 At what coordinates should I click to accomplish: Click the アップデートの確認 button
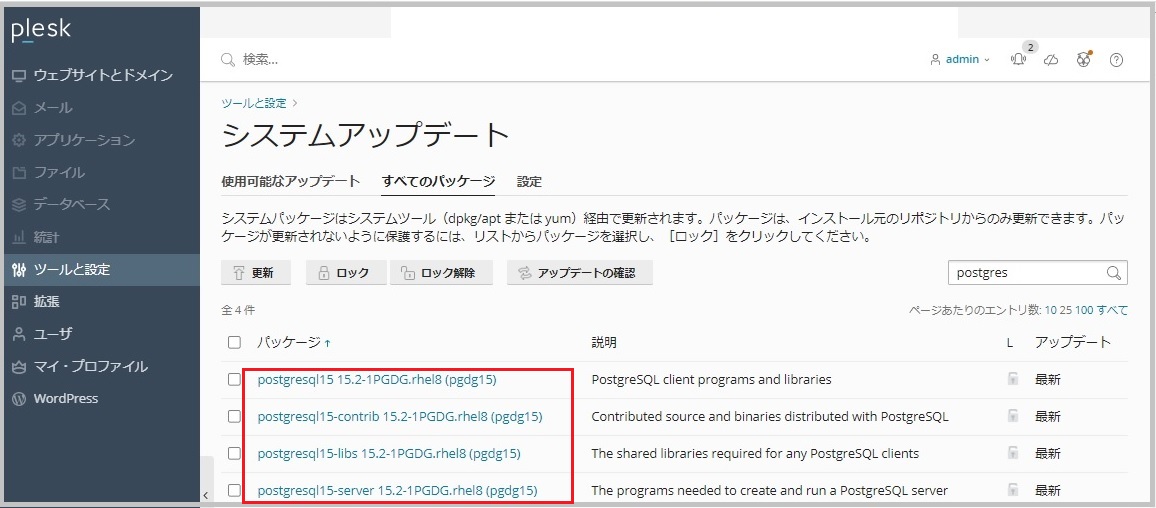(579, 273)
